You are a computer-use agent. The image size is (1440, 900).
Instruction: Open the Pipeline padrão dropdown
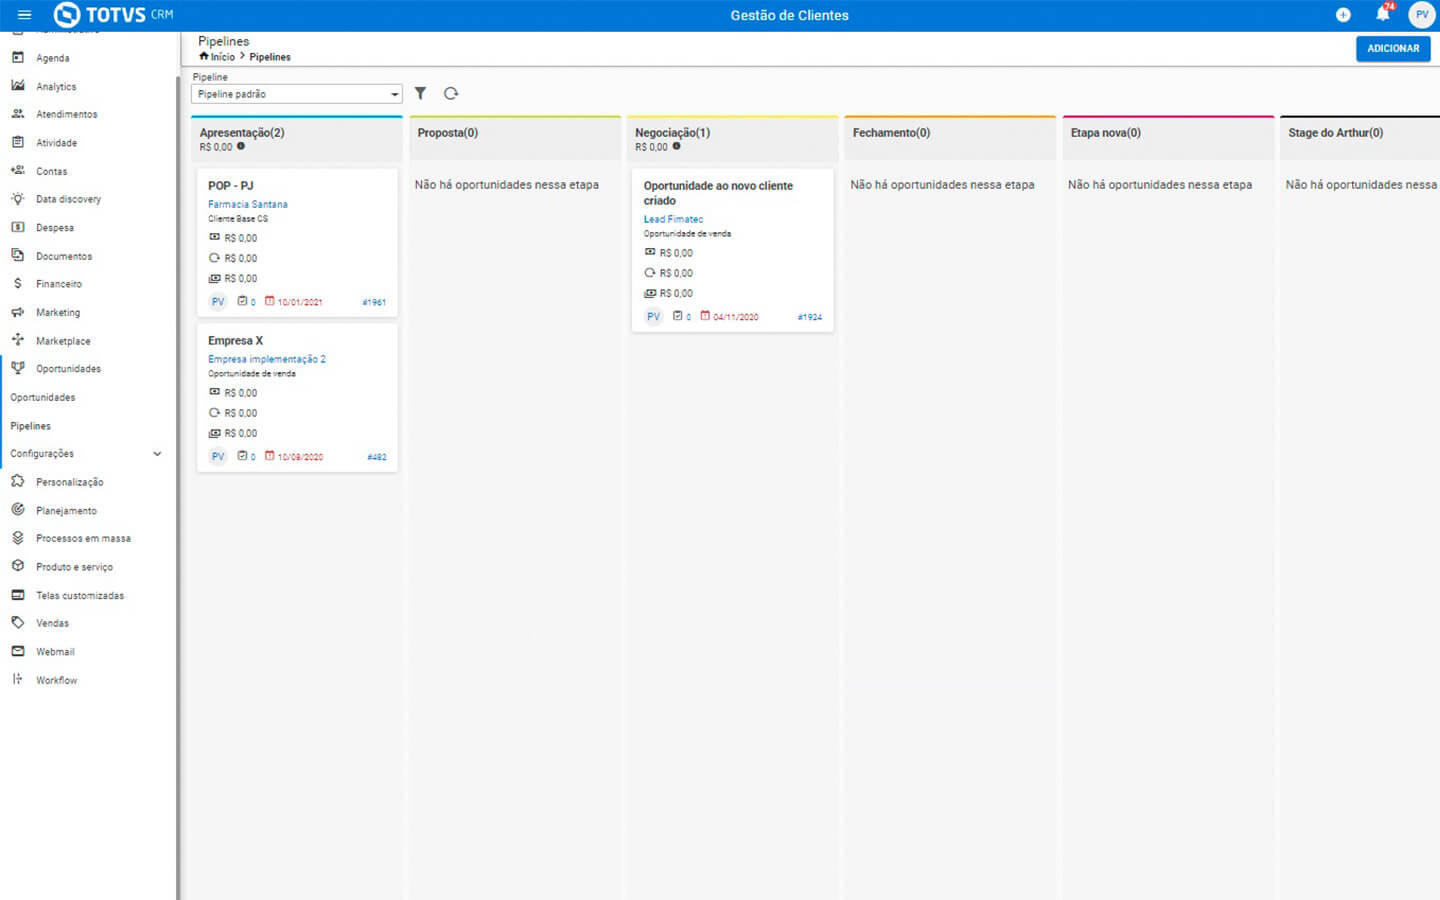coord(296,94)
